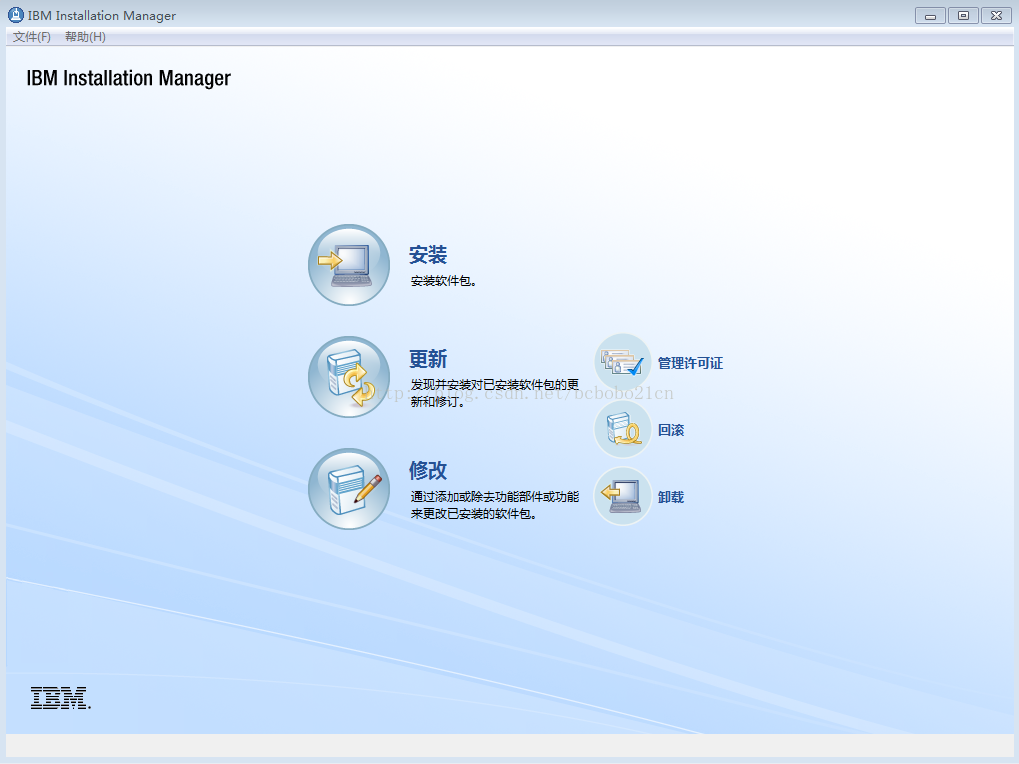Image resolution: width=1019 pixels, height=764 pixels.
Task: Click the IBM logo at the bottom left
Action: point(60,698)
